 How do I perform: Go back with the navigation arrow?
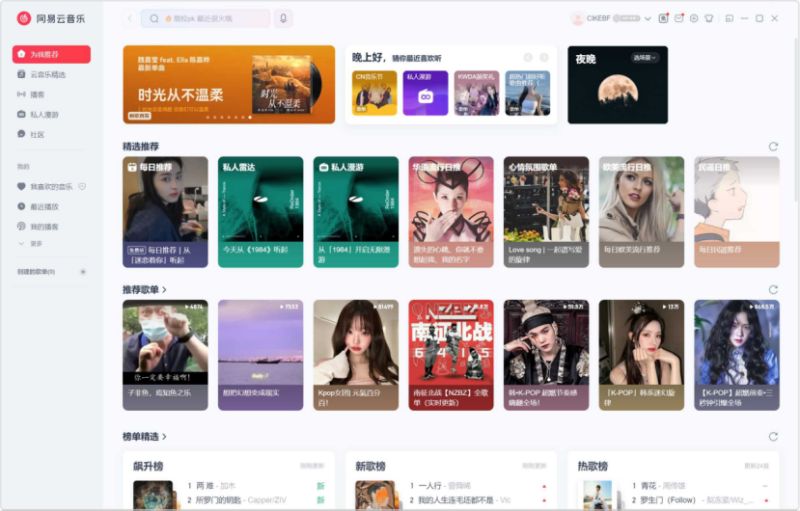click(x=130, y=18)
